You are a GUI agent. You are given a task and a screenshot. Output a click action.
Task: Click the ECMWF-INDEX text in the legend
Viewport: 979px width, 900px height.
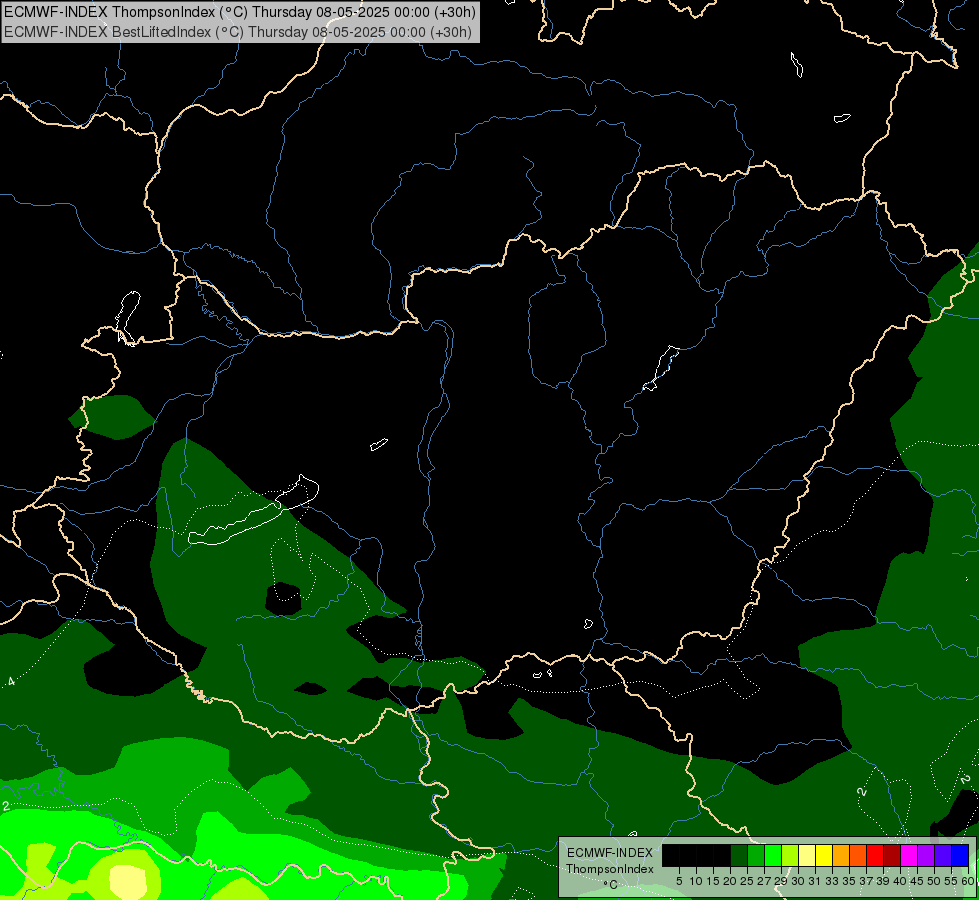[x=610, y=853]
